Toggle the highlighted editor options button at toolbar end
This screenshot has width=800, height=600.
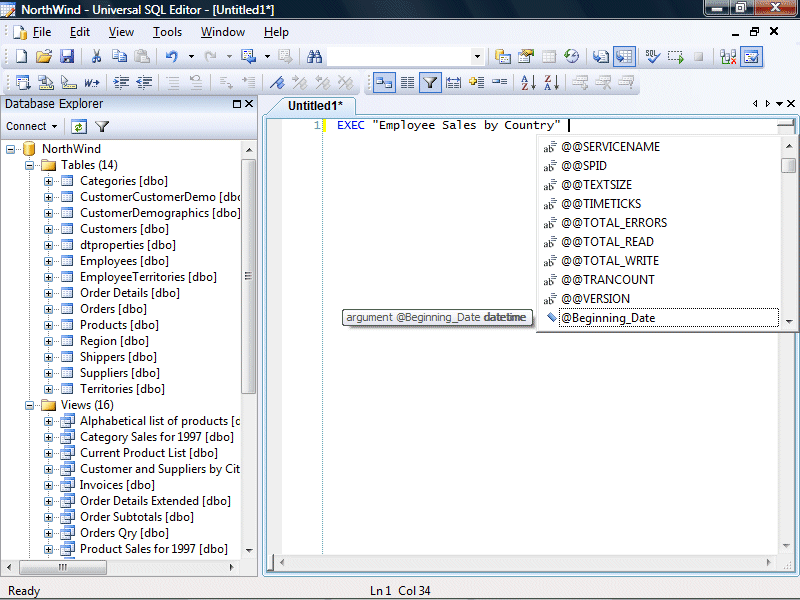752,56
